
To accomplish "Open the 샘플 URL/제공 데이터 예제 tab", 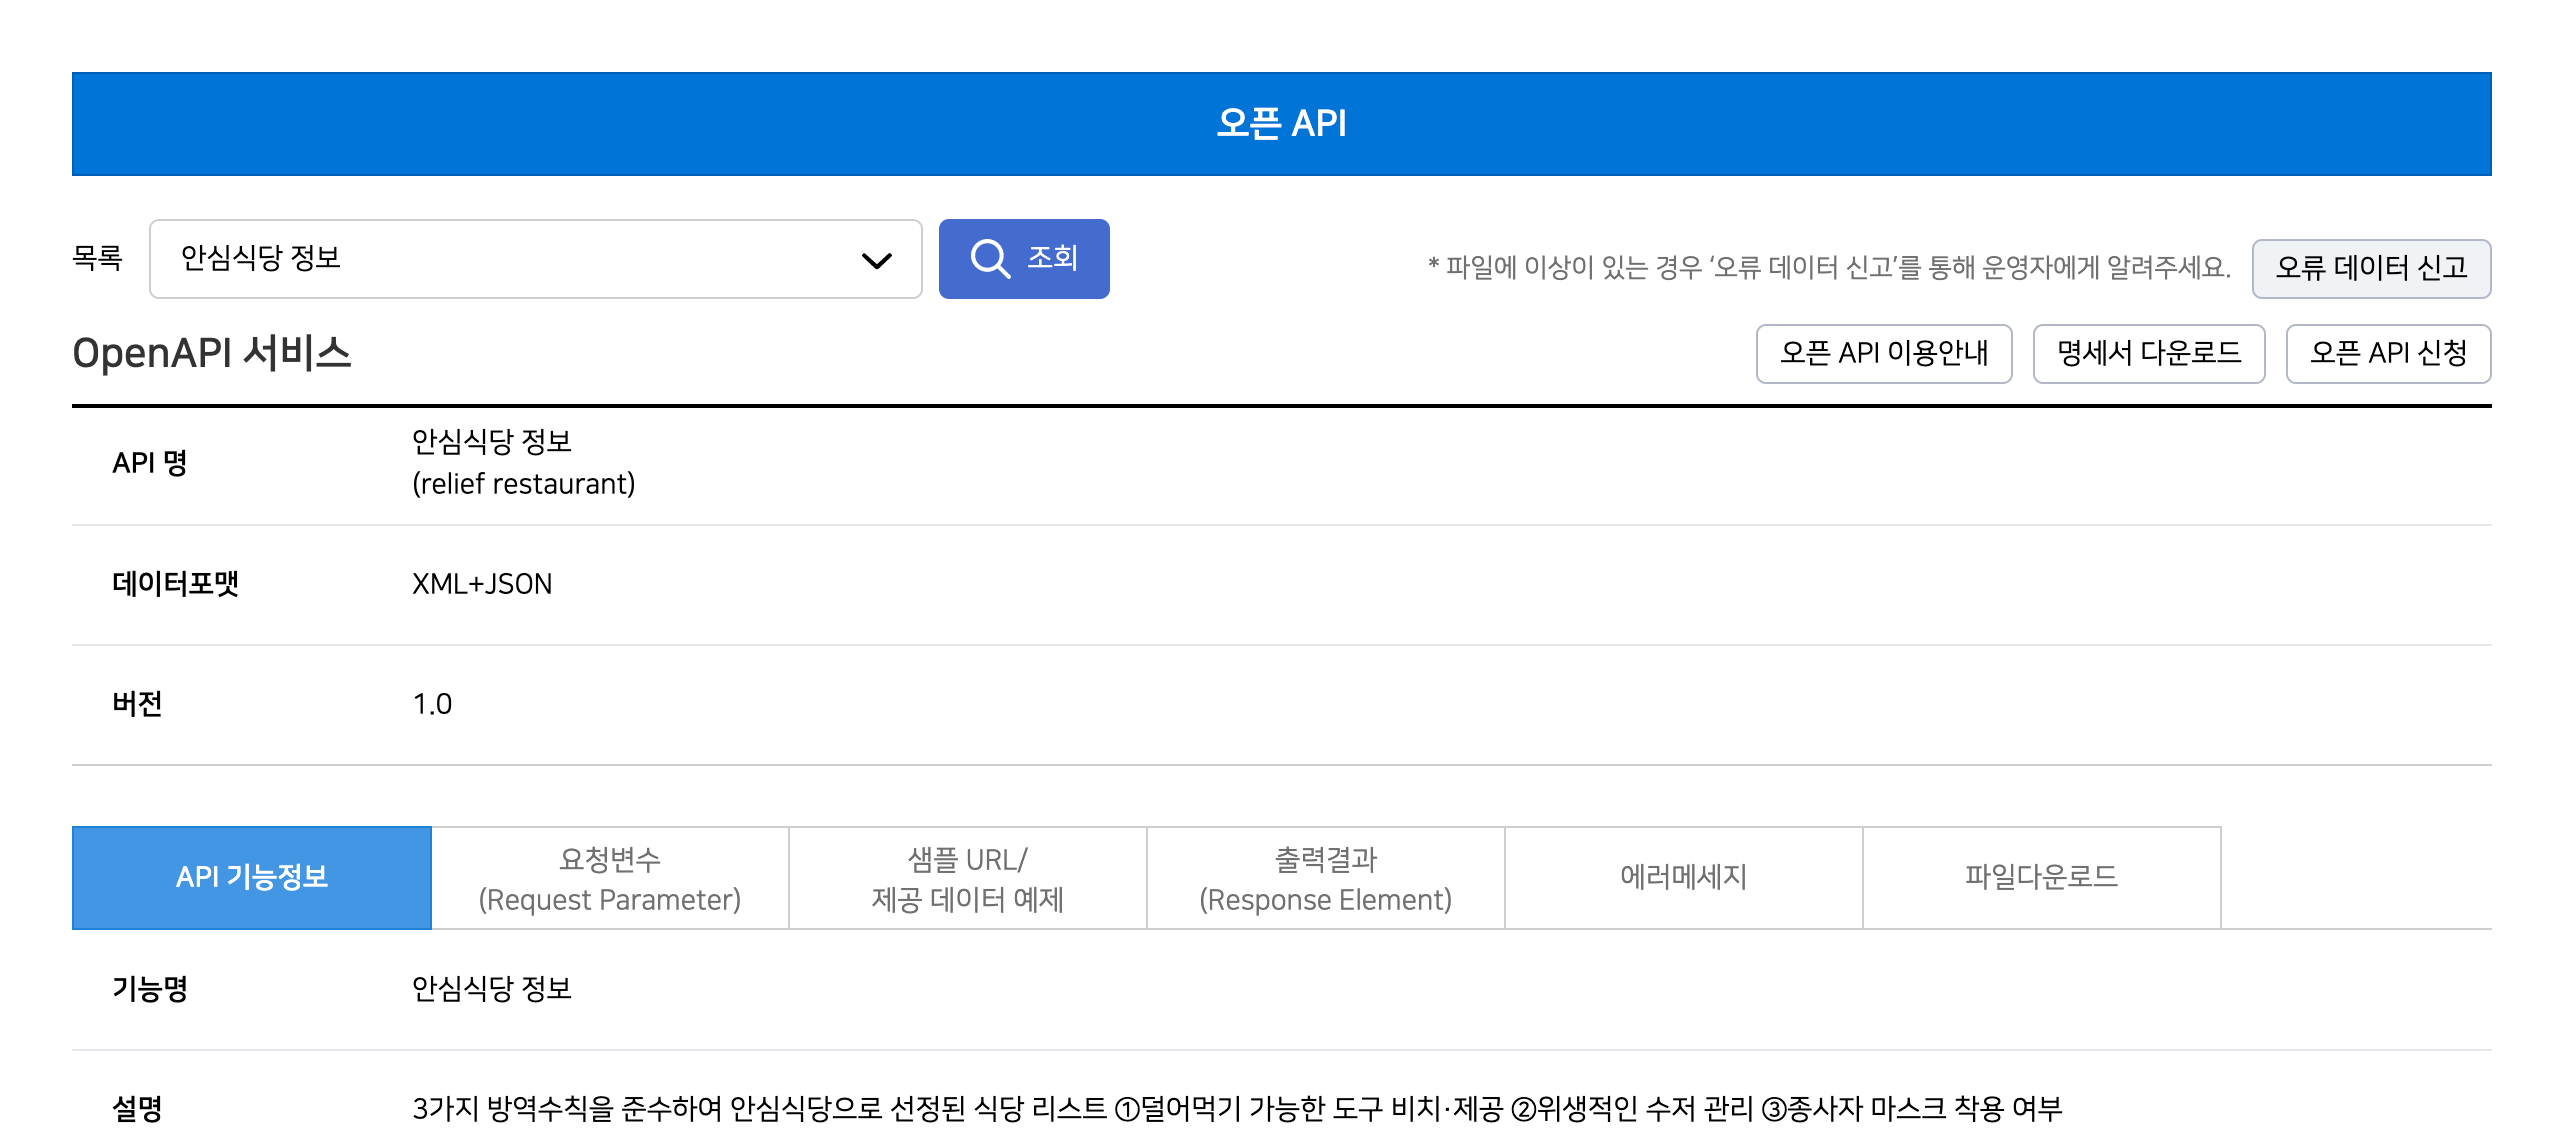I will click(x=967, y=877).
